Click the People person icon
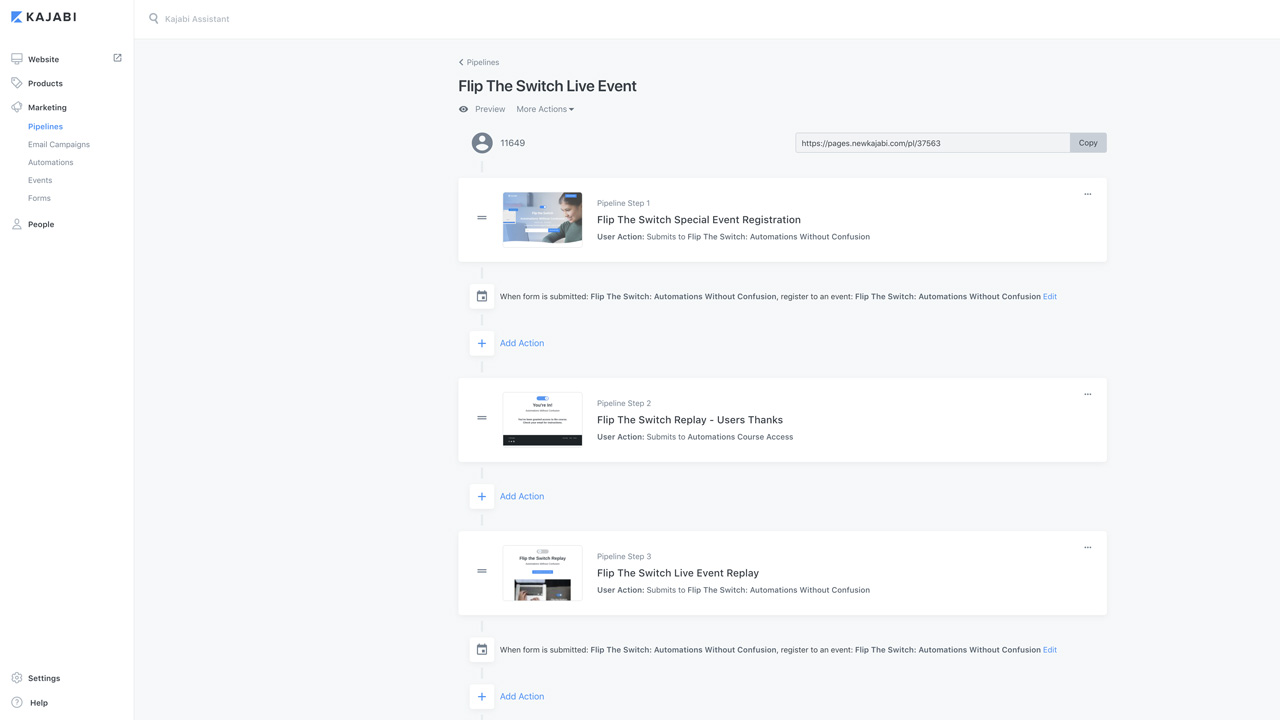Viewport: 1280px width, 720px height. [x=17, y=224]
